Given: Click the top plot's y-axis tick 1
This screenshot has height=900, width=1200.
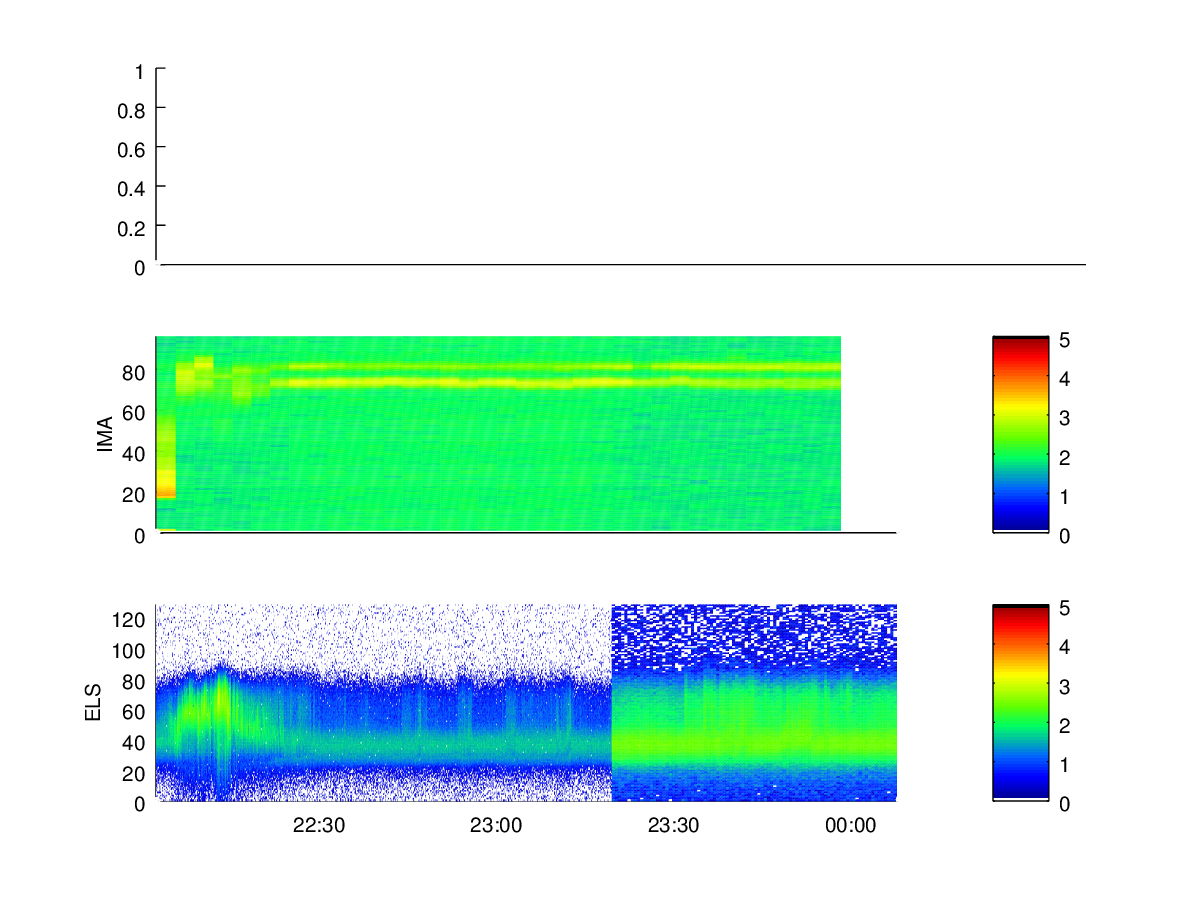Looking at the screenshot, I should tap(140, 71).
